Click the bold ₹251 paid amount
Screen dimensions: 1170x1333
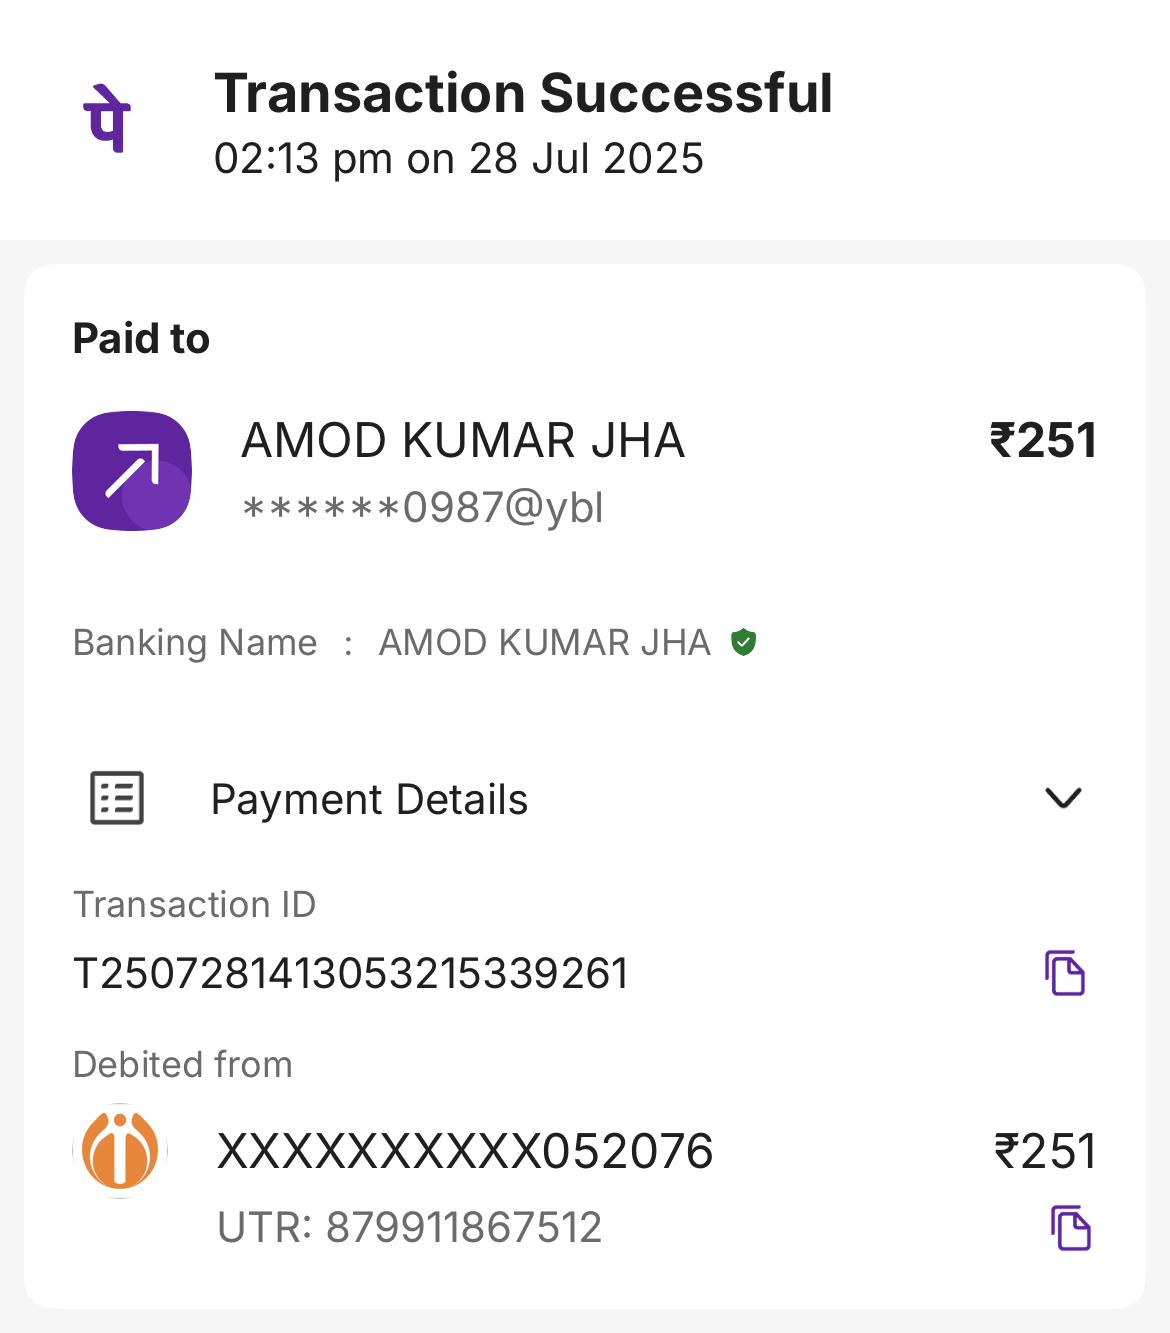click(x=1043, y=441)
